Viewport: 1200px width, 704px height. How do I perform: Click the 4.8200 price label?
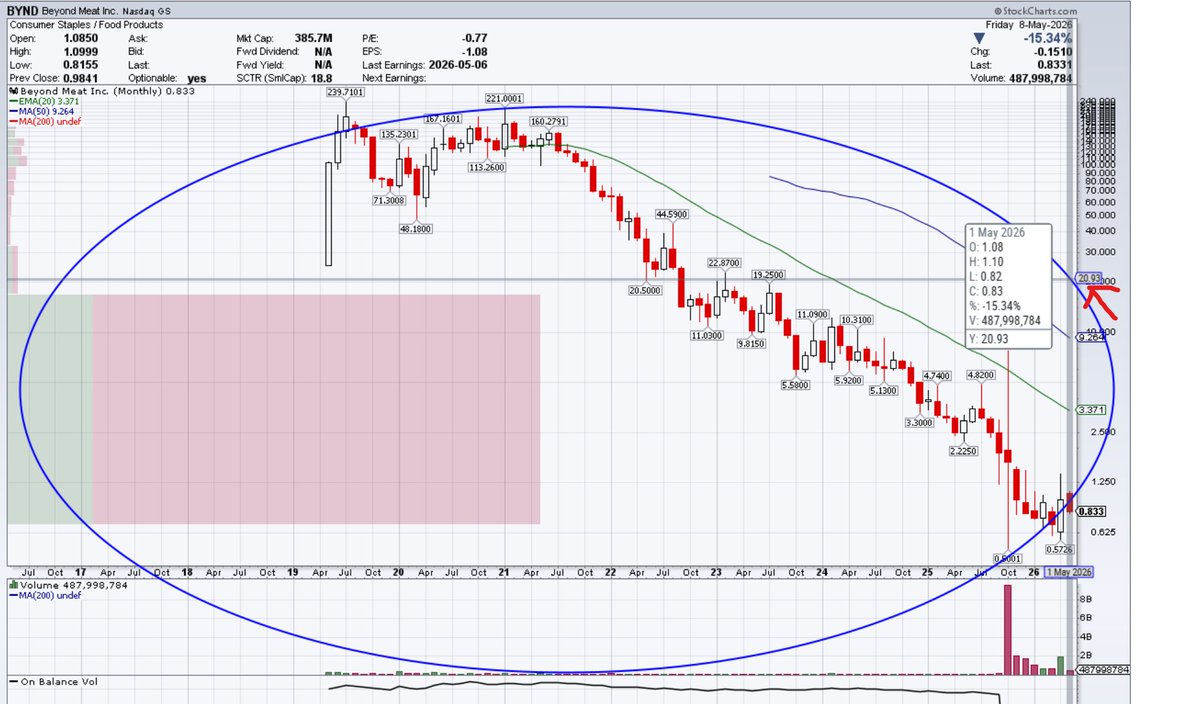981,375
